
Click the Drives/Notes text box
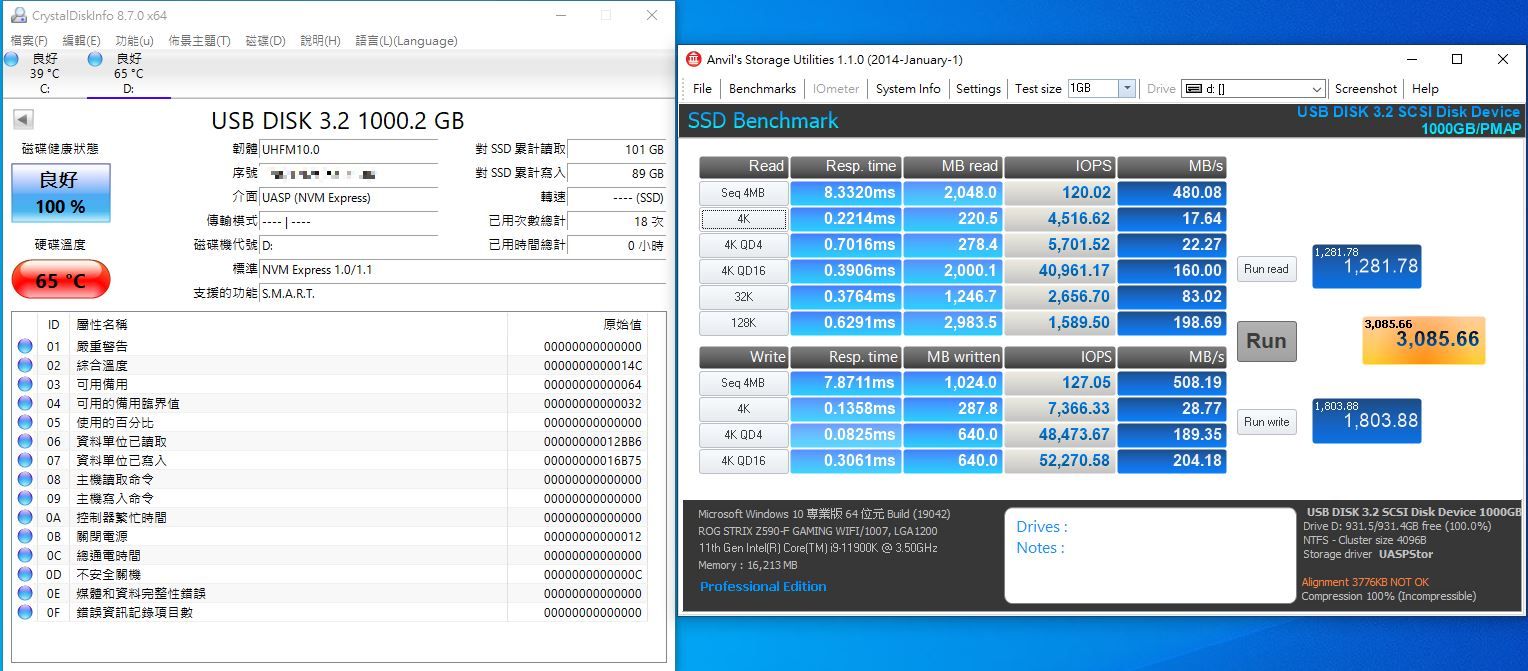click(1150, 556)
